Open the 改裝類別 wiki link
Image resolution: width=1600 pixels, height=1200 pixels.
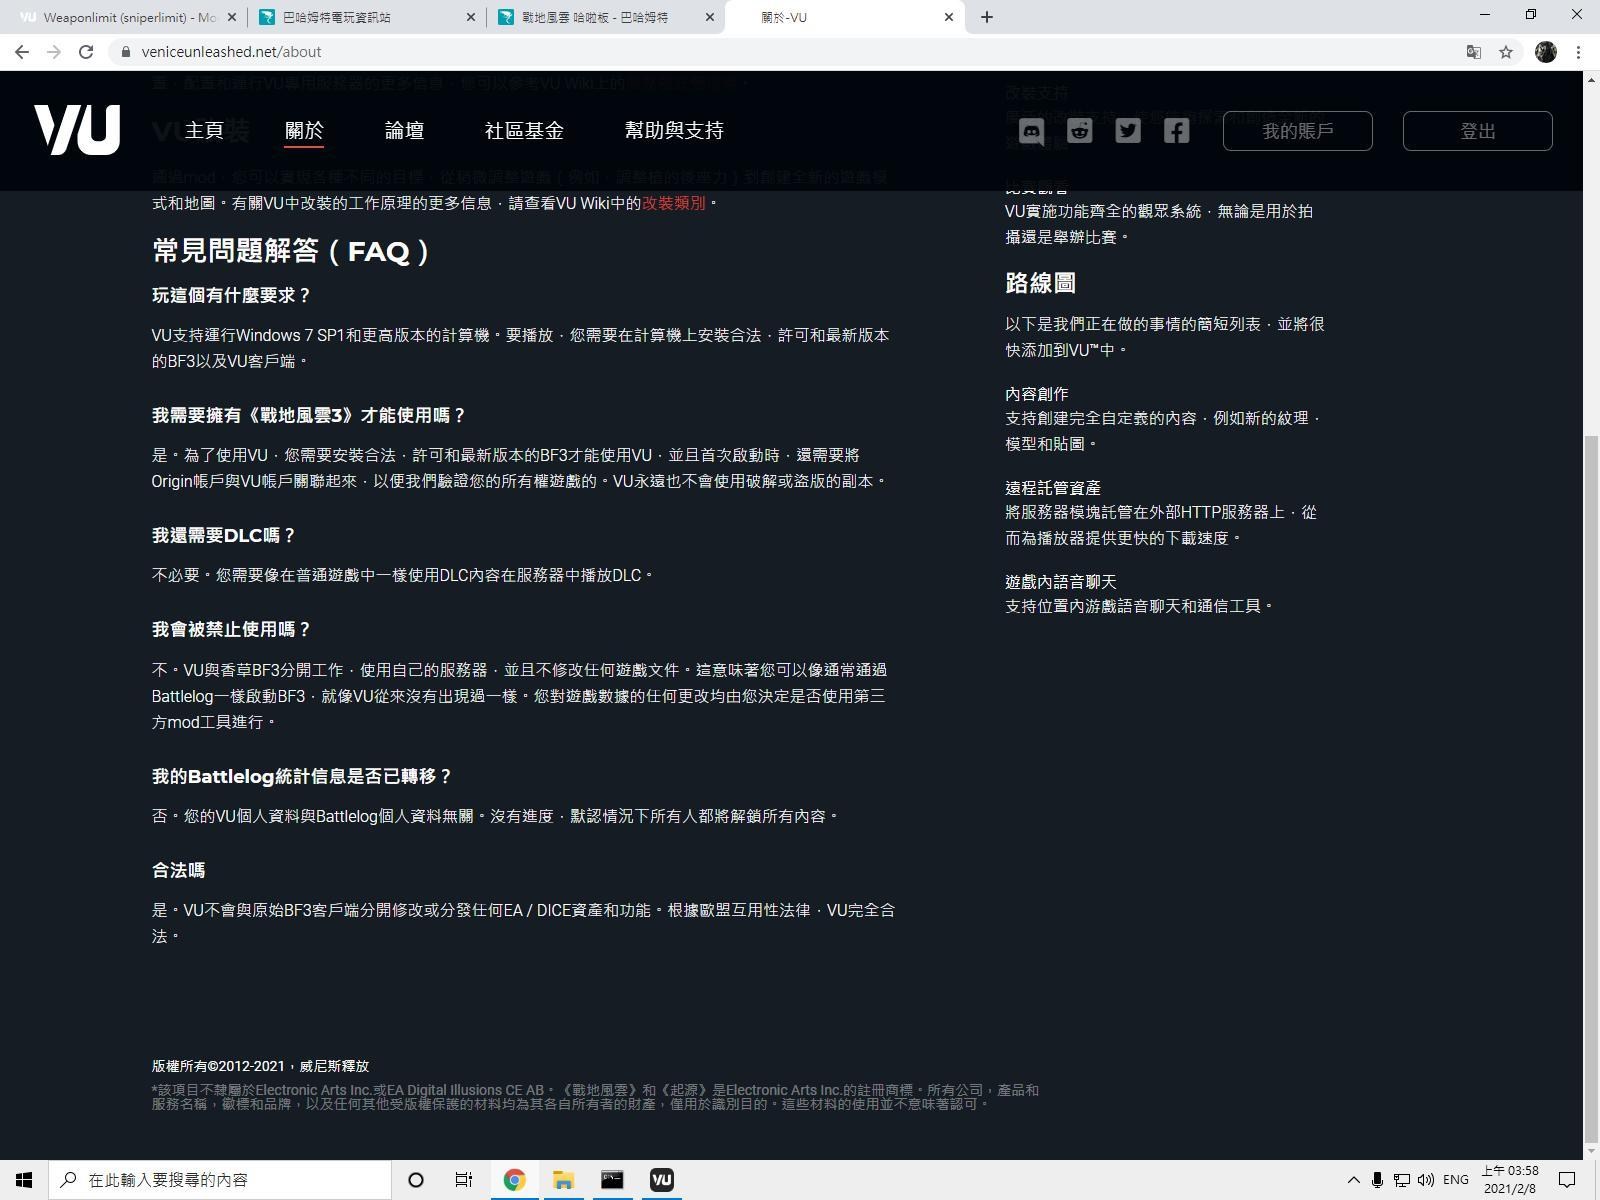tap(674, 203)
